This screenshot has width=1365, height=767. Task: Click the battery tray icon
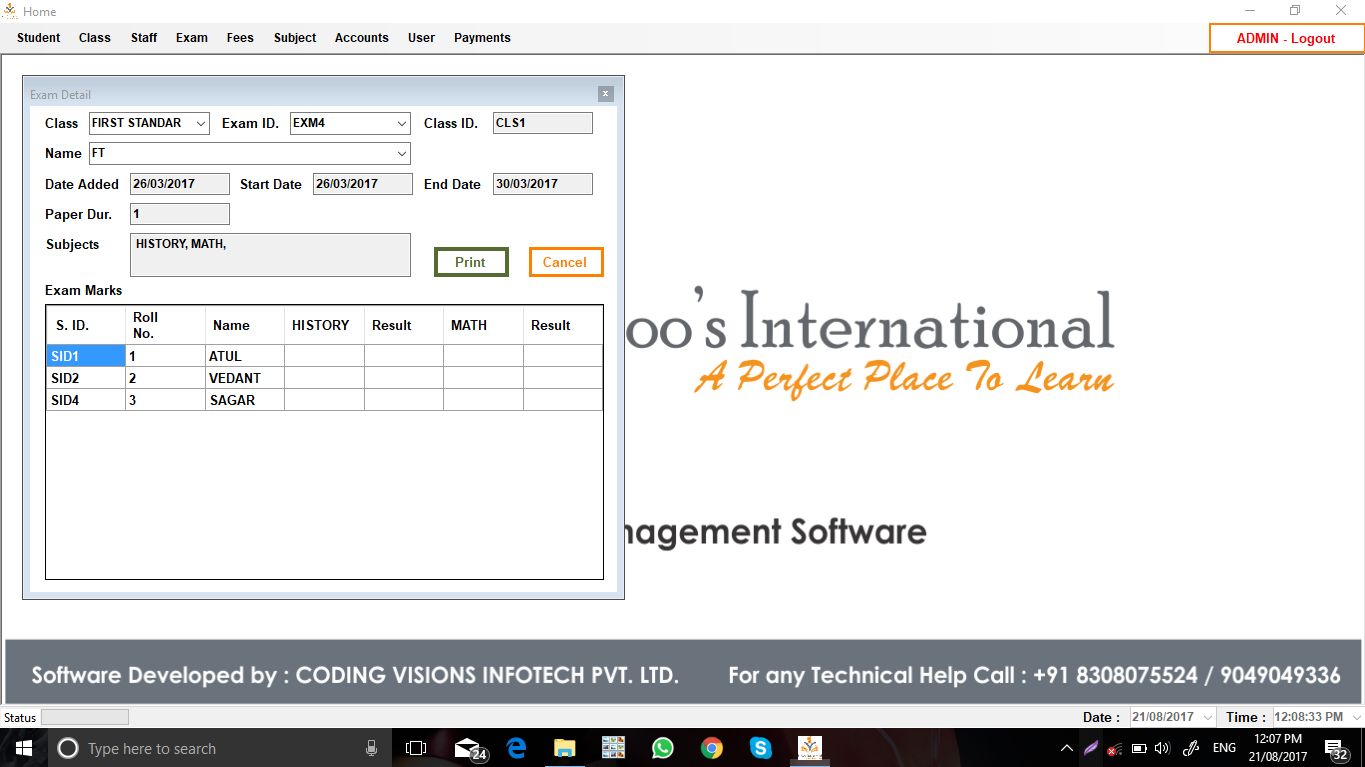(1138, 748)
